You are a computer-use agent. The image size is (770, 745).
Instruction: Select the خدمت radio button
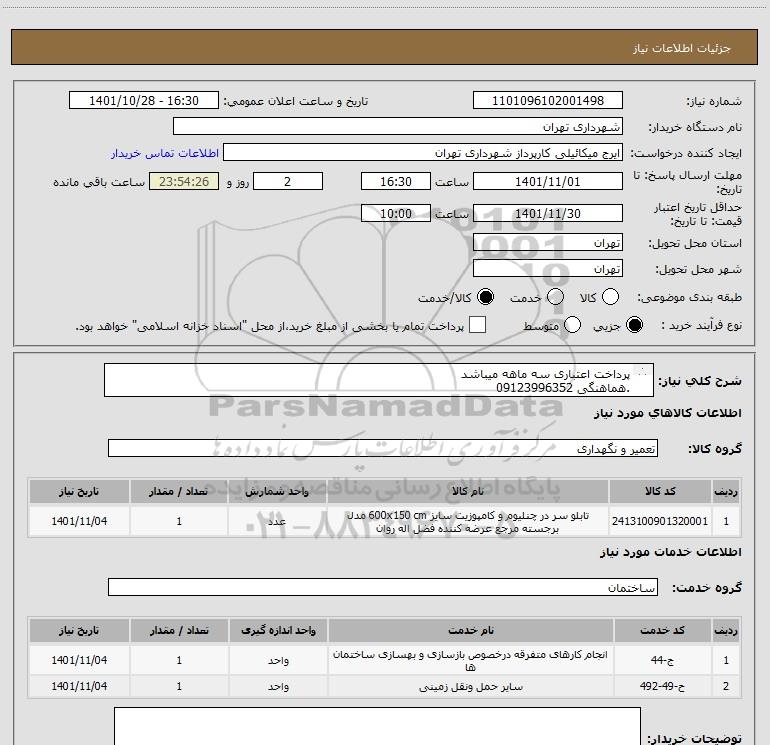click(555, 297)
